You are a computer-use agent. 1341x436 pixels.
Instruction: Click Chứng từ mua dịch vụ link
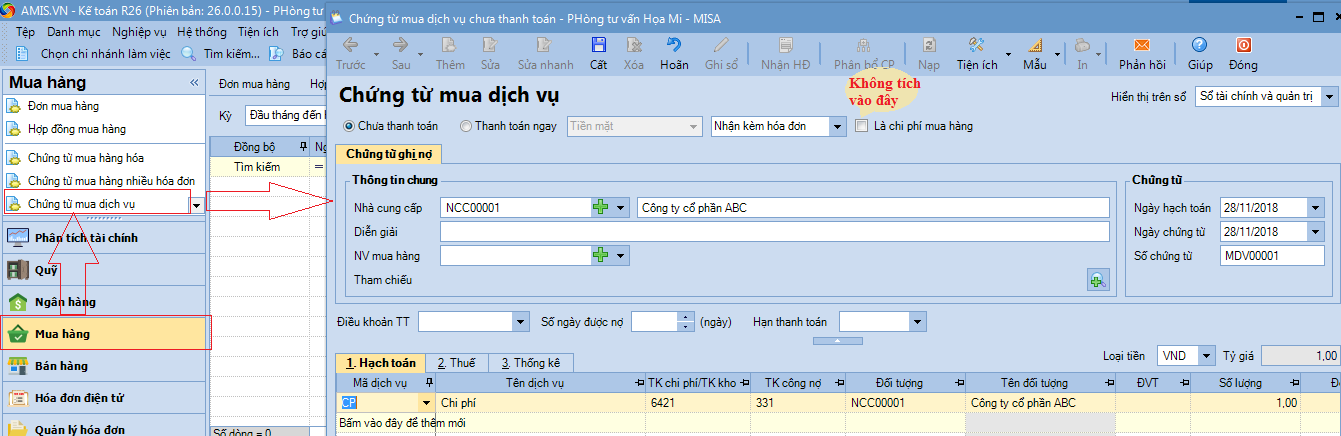(x=82, y=204)
